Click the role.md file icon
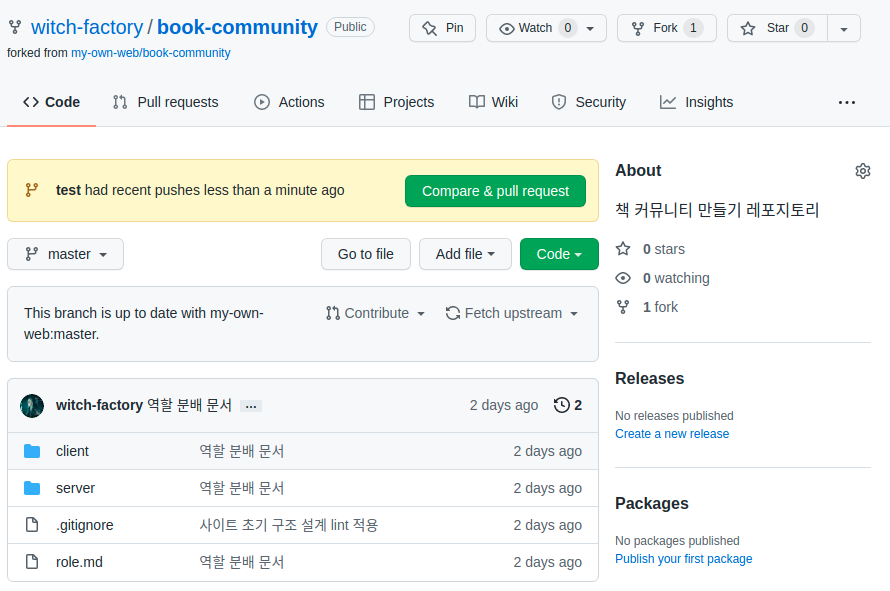This screenshot has width=890, height=591. click(x=32, y=562)
